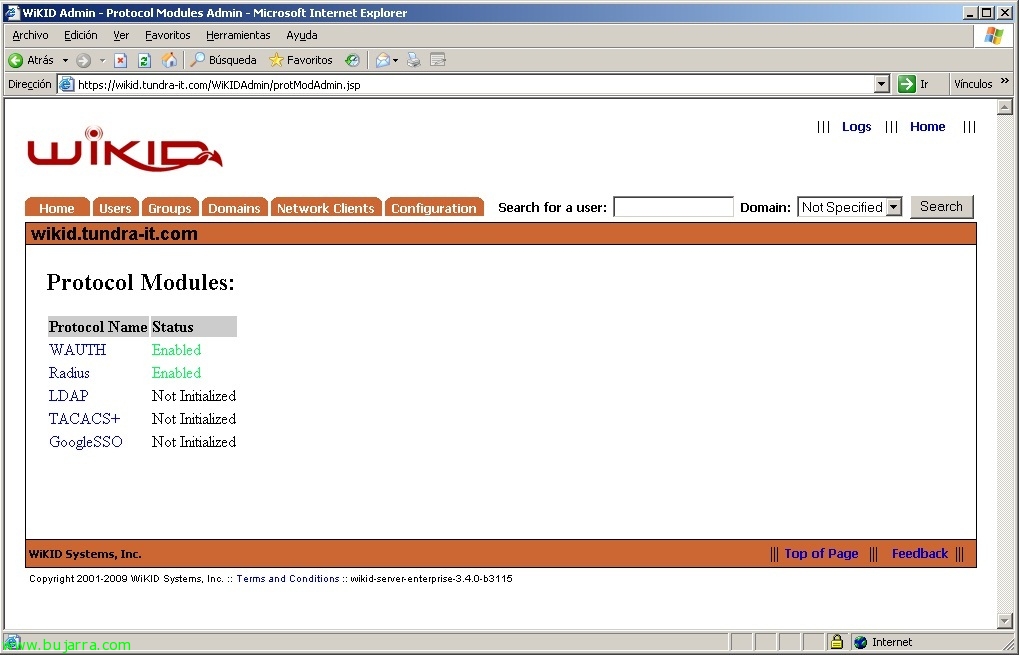The height and width of the screenshot is (655, 1019).
Task: Switch to the Configuration tab
Action: point(433,207)
